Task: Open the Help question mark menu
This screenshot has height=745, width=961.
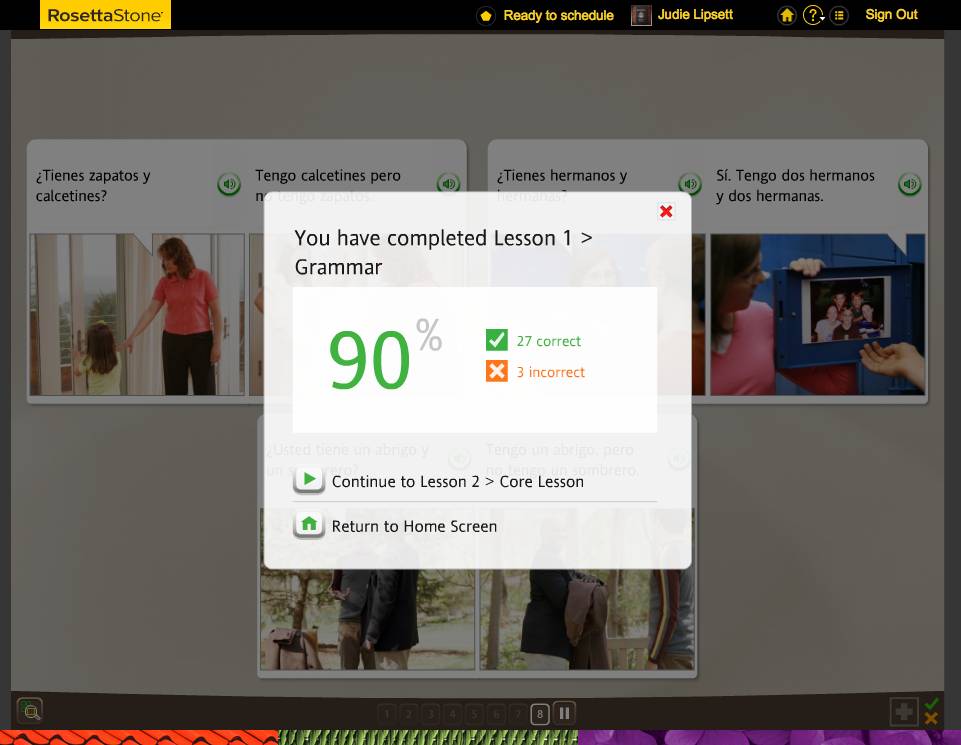Action: coord(813,15)
